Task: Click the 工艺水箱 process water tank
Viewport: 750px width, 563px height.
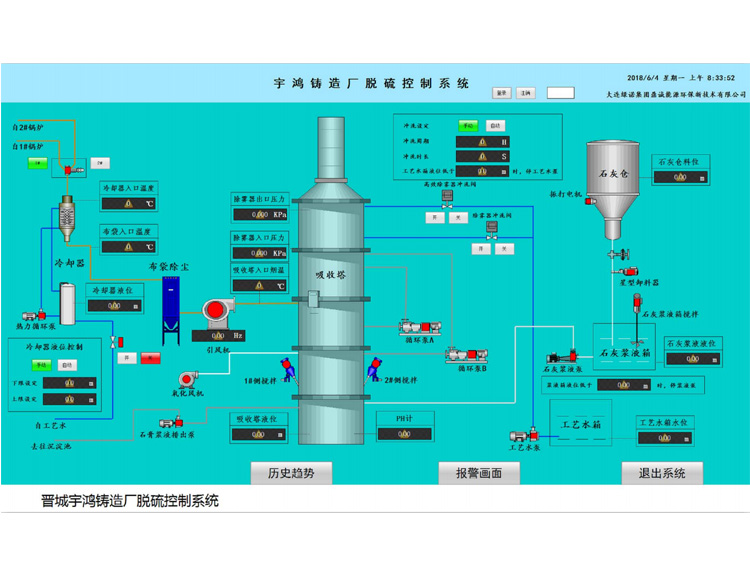Action: (580, 423)
